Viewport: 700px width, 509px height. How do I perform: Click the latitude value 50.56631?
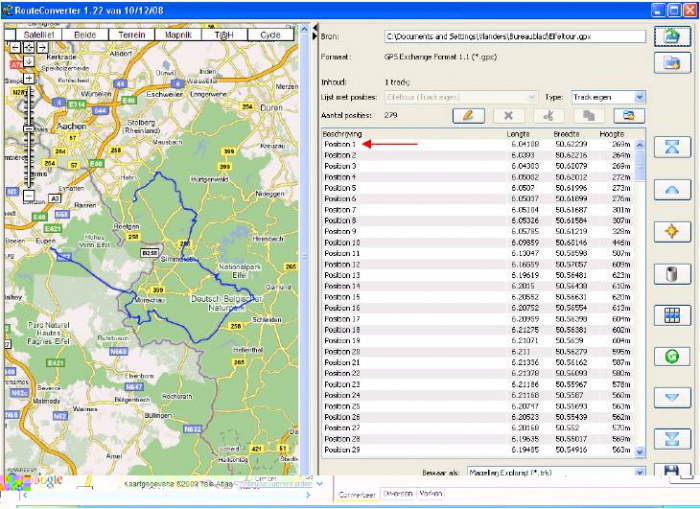pyautogui.click(x=571, y=297)
